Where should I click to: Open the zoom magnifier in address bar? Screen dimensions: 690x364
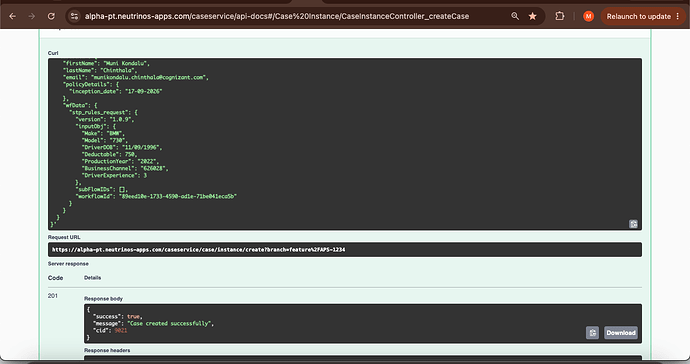[515, 16]
